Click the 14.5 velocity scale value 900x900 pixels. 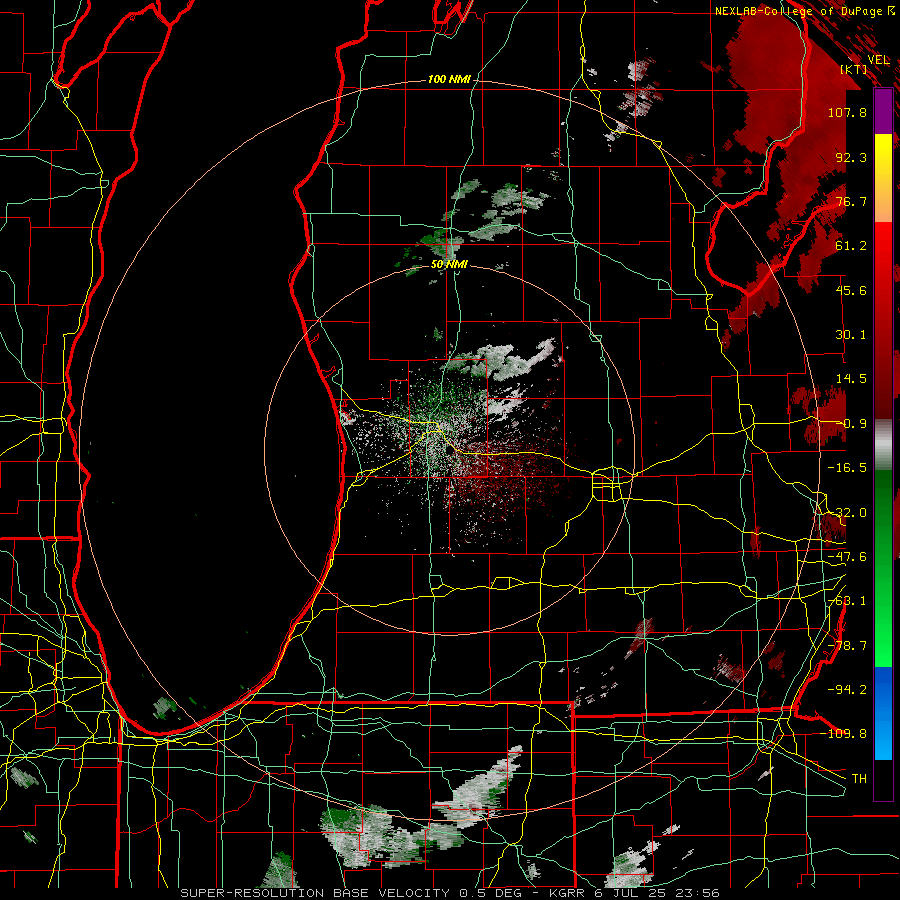pos(851,379)
